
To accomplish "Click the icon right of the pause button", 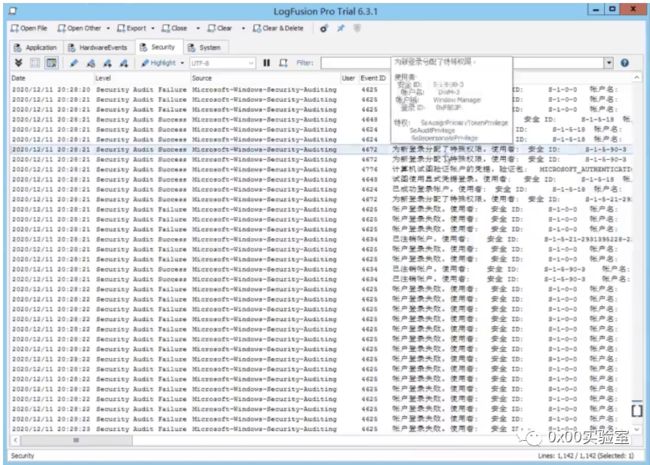I will (284, 63).
